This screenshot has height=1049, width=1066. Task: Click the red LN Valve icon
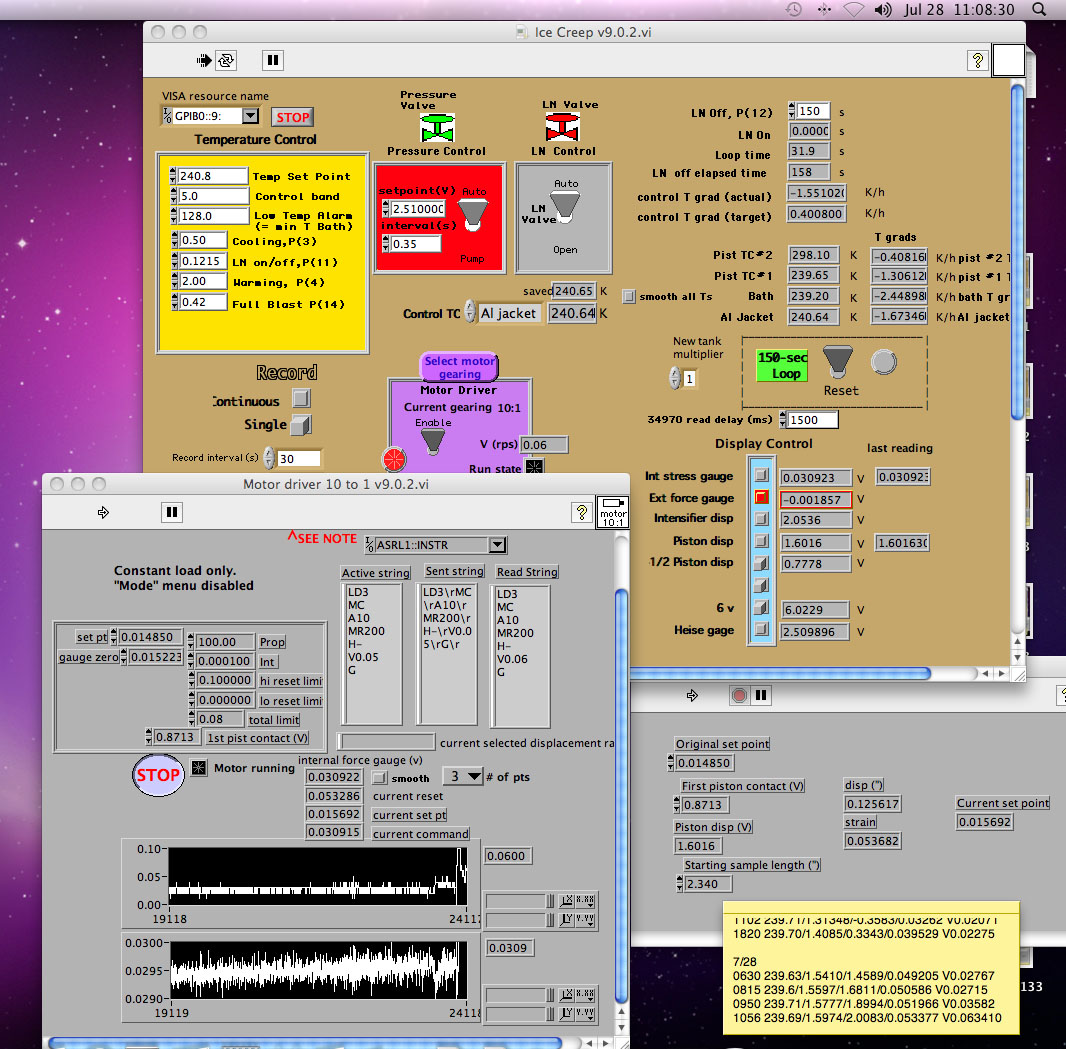(562, 128)
